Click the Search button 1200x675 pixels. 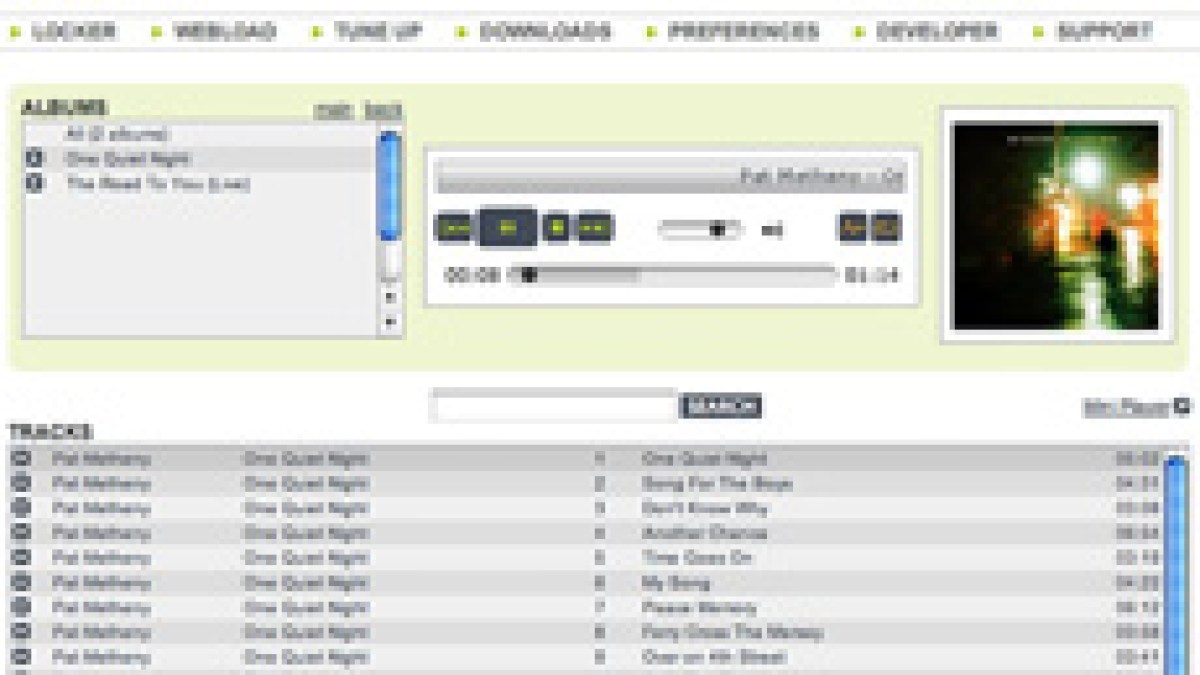720,407
